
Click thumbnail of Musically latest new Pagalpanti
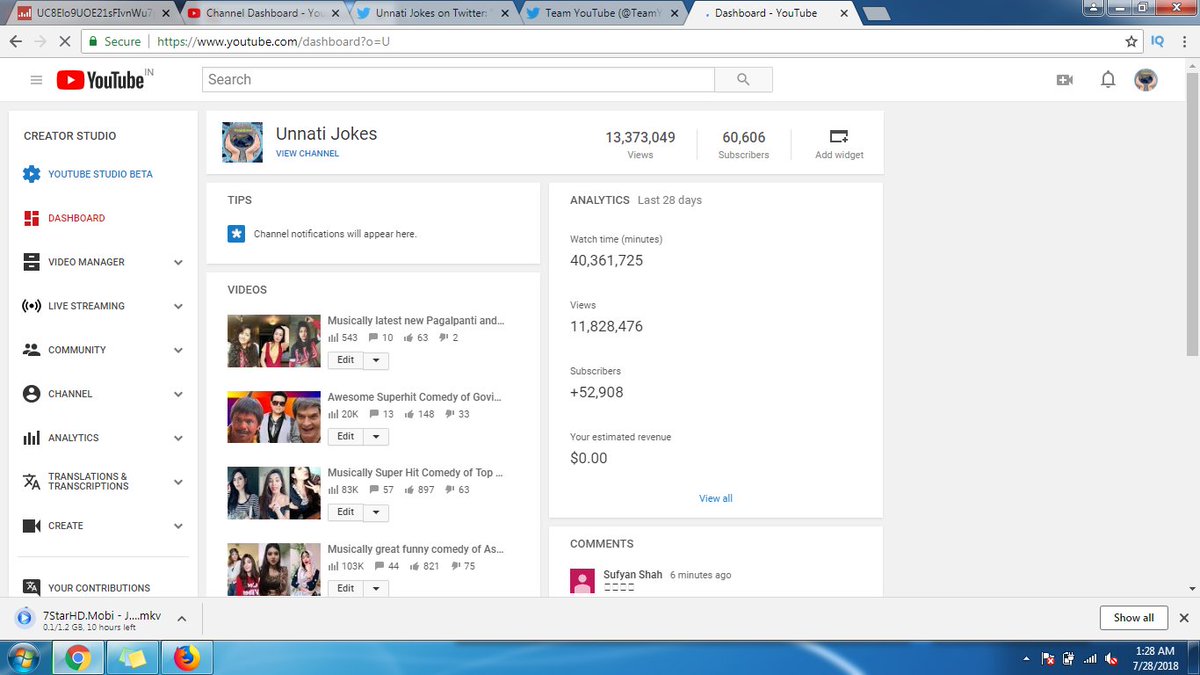tap(273, 341)
